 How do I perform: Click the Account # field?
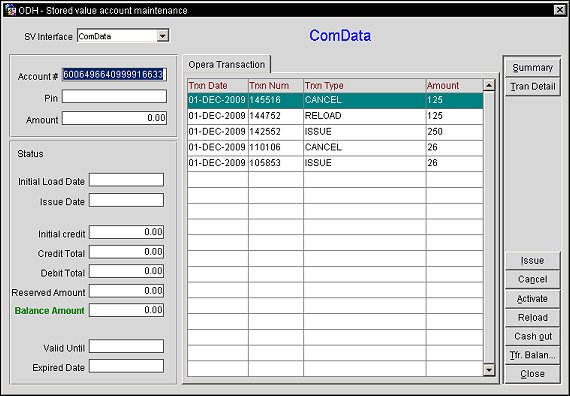[x=114, y=75]
